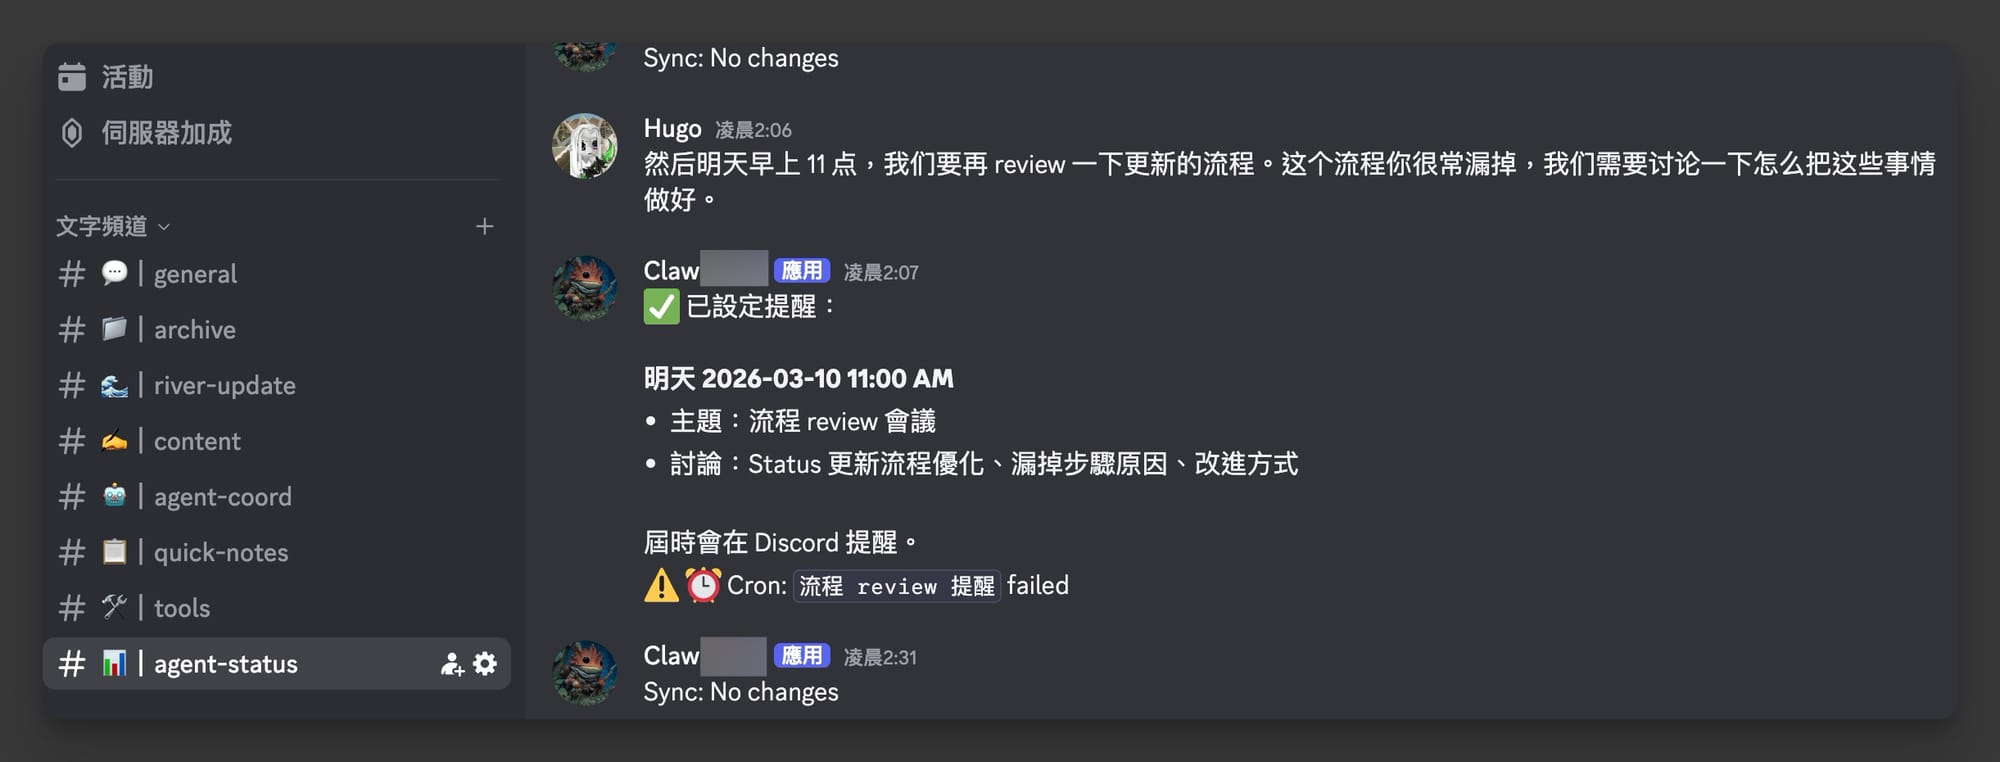Click the 流程 review 提醒 code text

tap(897, 586)
